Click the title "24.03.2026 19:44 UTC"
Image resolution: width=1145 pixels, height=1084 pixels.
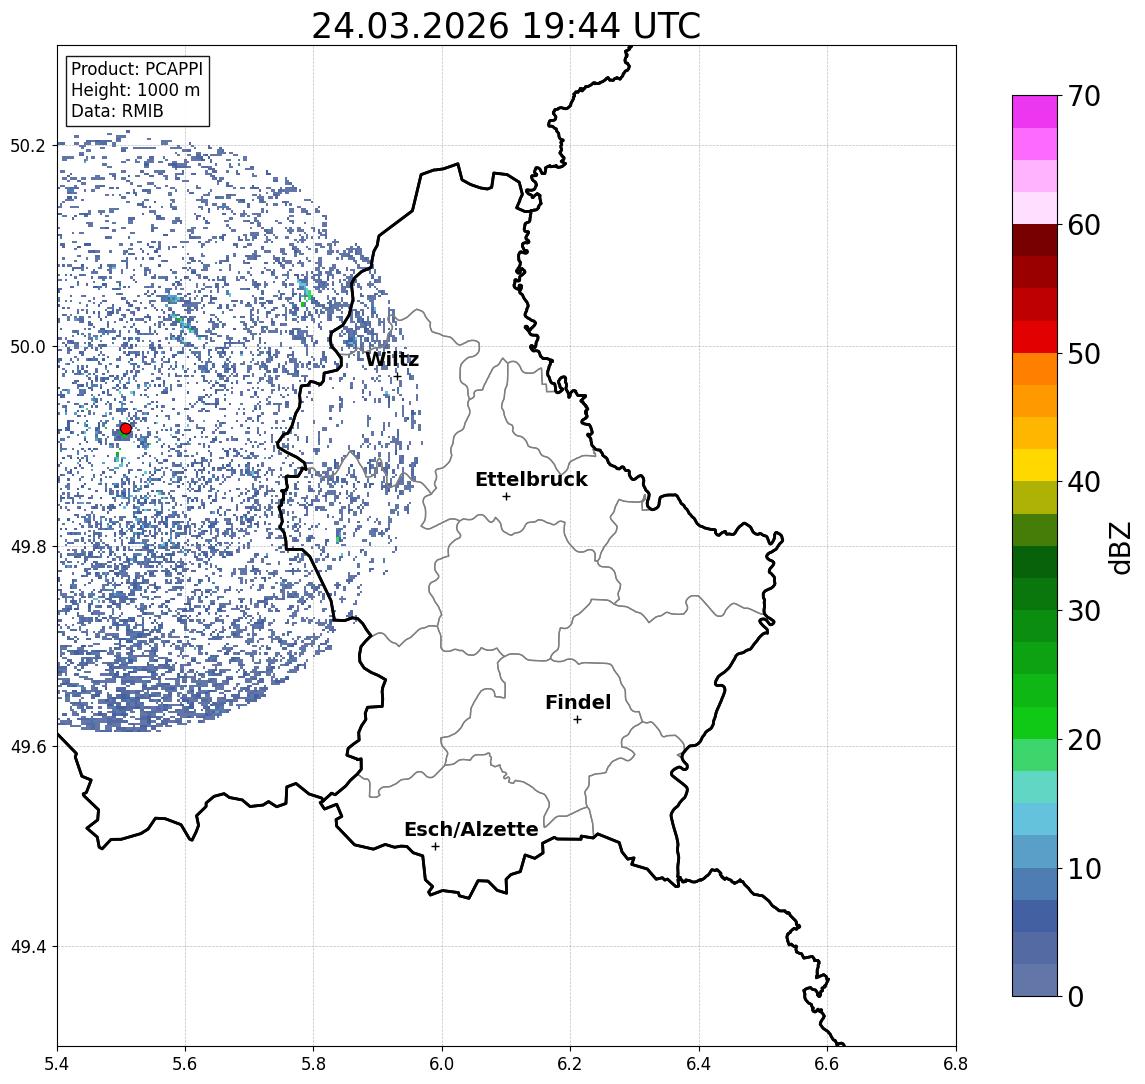(506, 26)
